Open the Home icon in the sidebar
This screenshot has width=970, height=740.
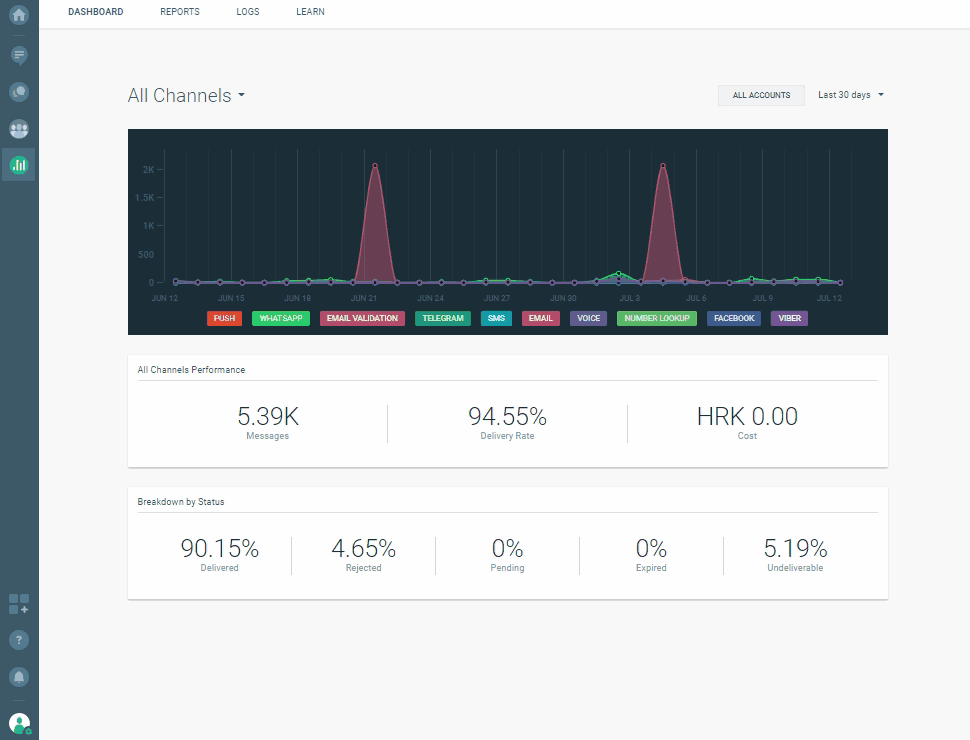[x=18, y=14]
